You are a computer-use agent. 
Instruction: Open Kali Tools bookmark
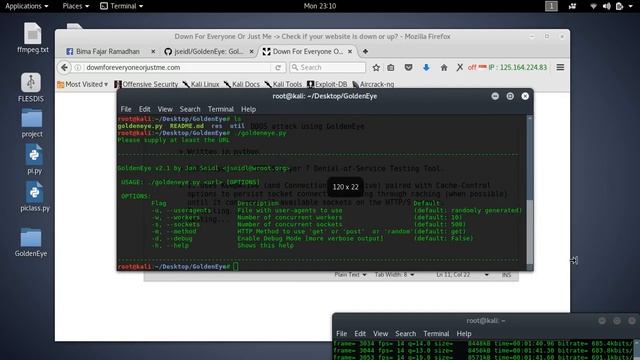(x=283, y=84)
